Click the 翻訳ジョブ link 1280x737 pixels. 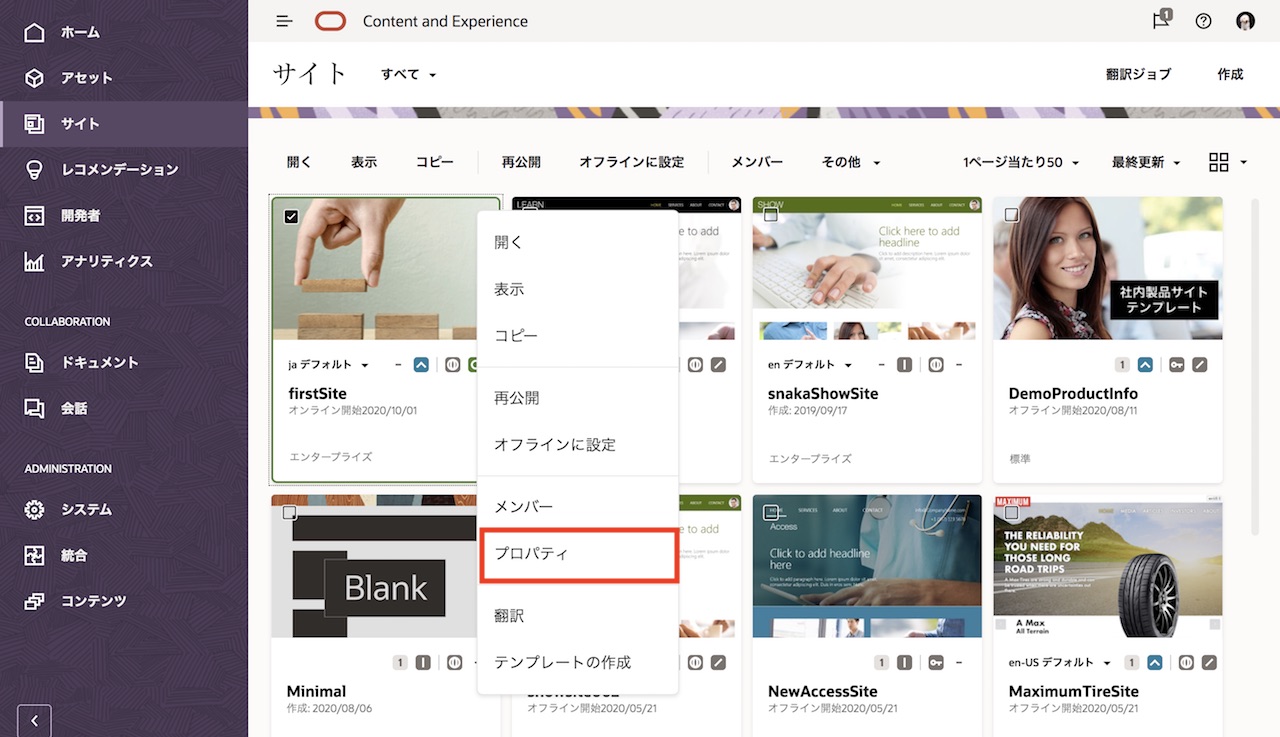(1139, 73)
